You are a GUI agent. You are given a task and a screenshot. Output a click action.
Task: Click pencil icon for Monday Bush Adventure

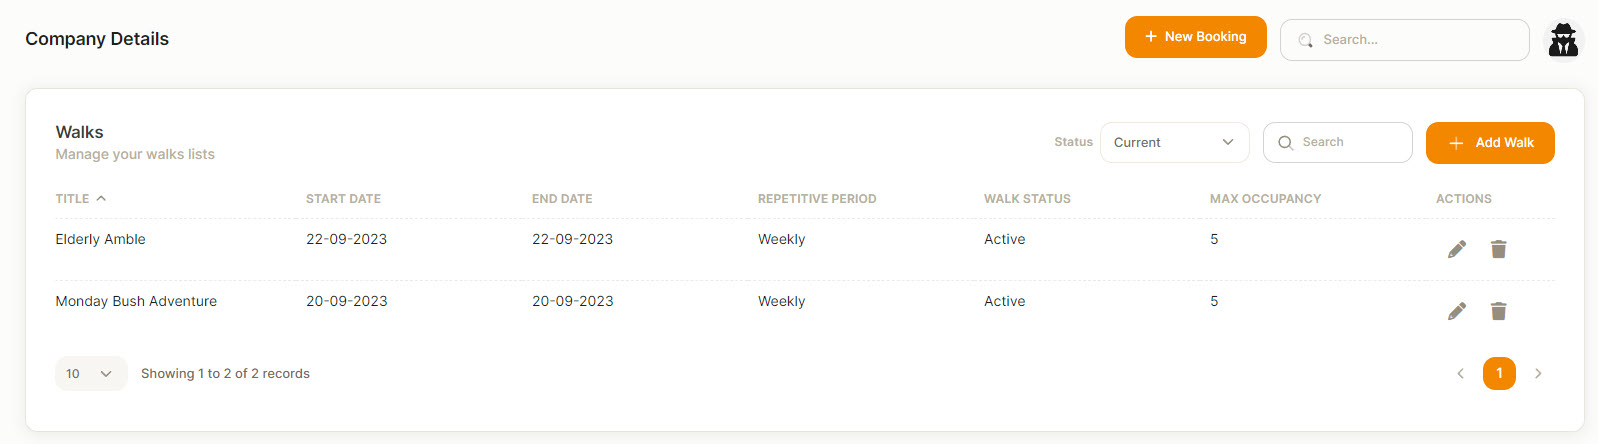(x=1457, y=311)
